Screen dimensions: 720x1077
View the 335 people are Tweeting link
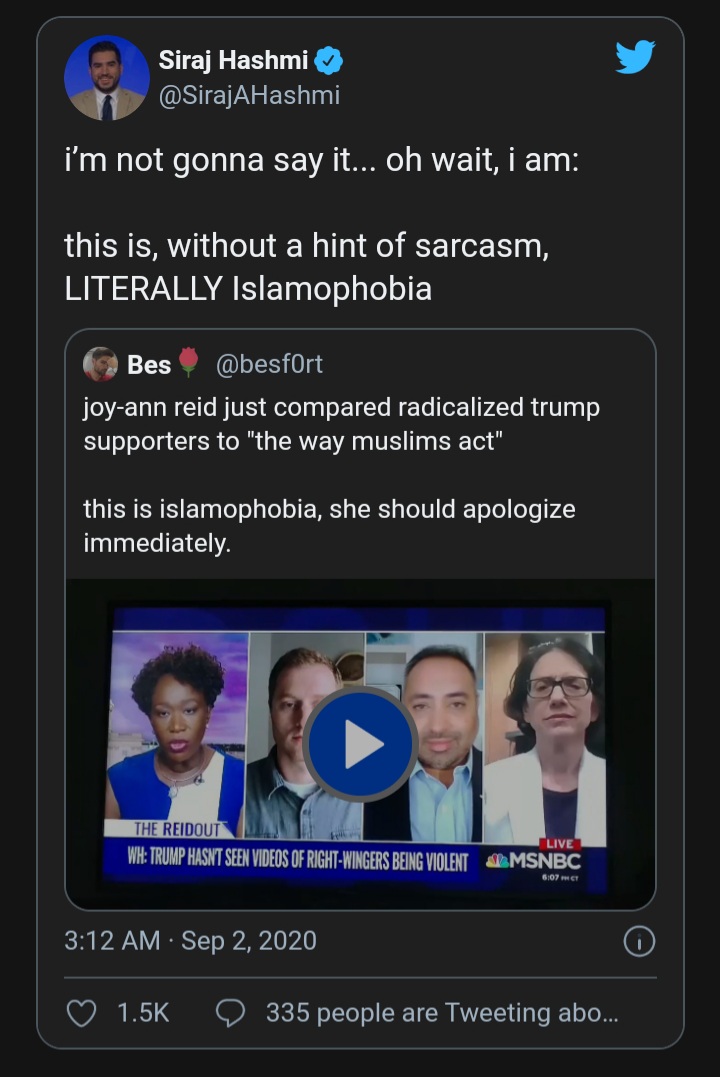pos(442,1013)
